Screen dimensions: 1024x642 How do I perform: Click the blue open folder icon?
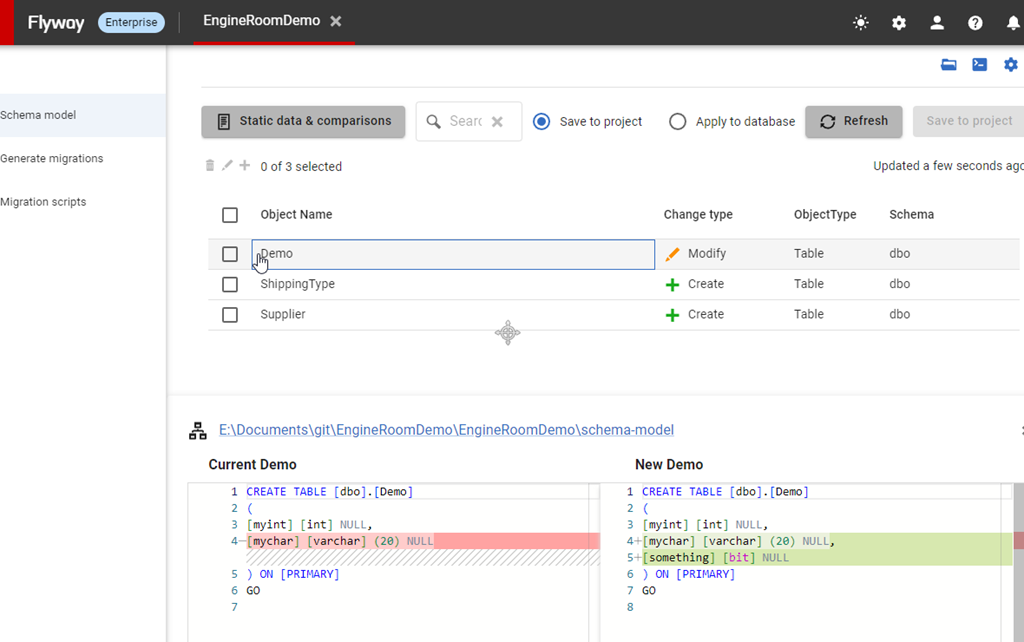coord(949,65)
